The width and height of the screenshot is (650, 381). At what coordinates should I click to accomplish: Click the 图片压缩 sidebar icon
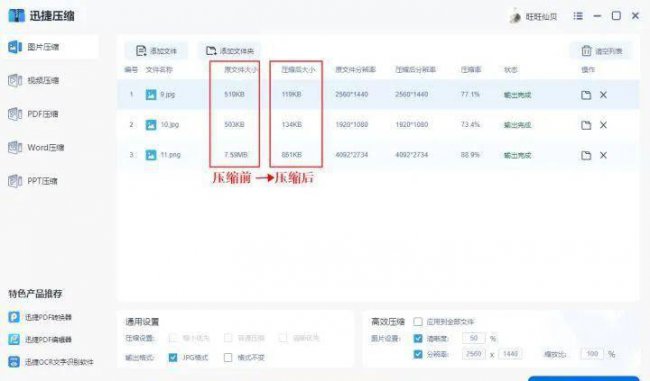pyautogui.click(x=15, y=47)
